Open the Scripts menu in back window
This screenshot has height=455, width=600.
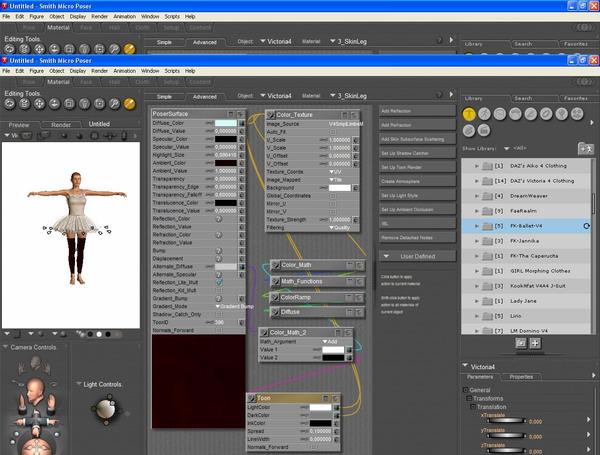coord(172,16)
